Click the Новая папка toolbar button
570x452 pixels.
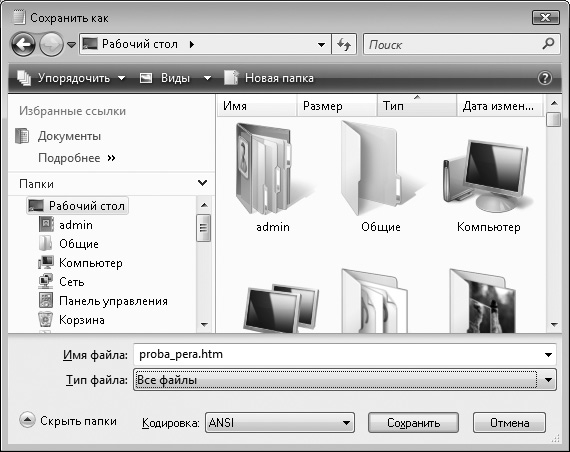269,78
